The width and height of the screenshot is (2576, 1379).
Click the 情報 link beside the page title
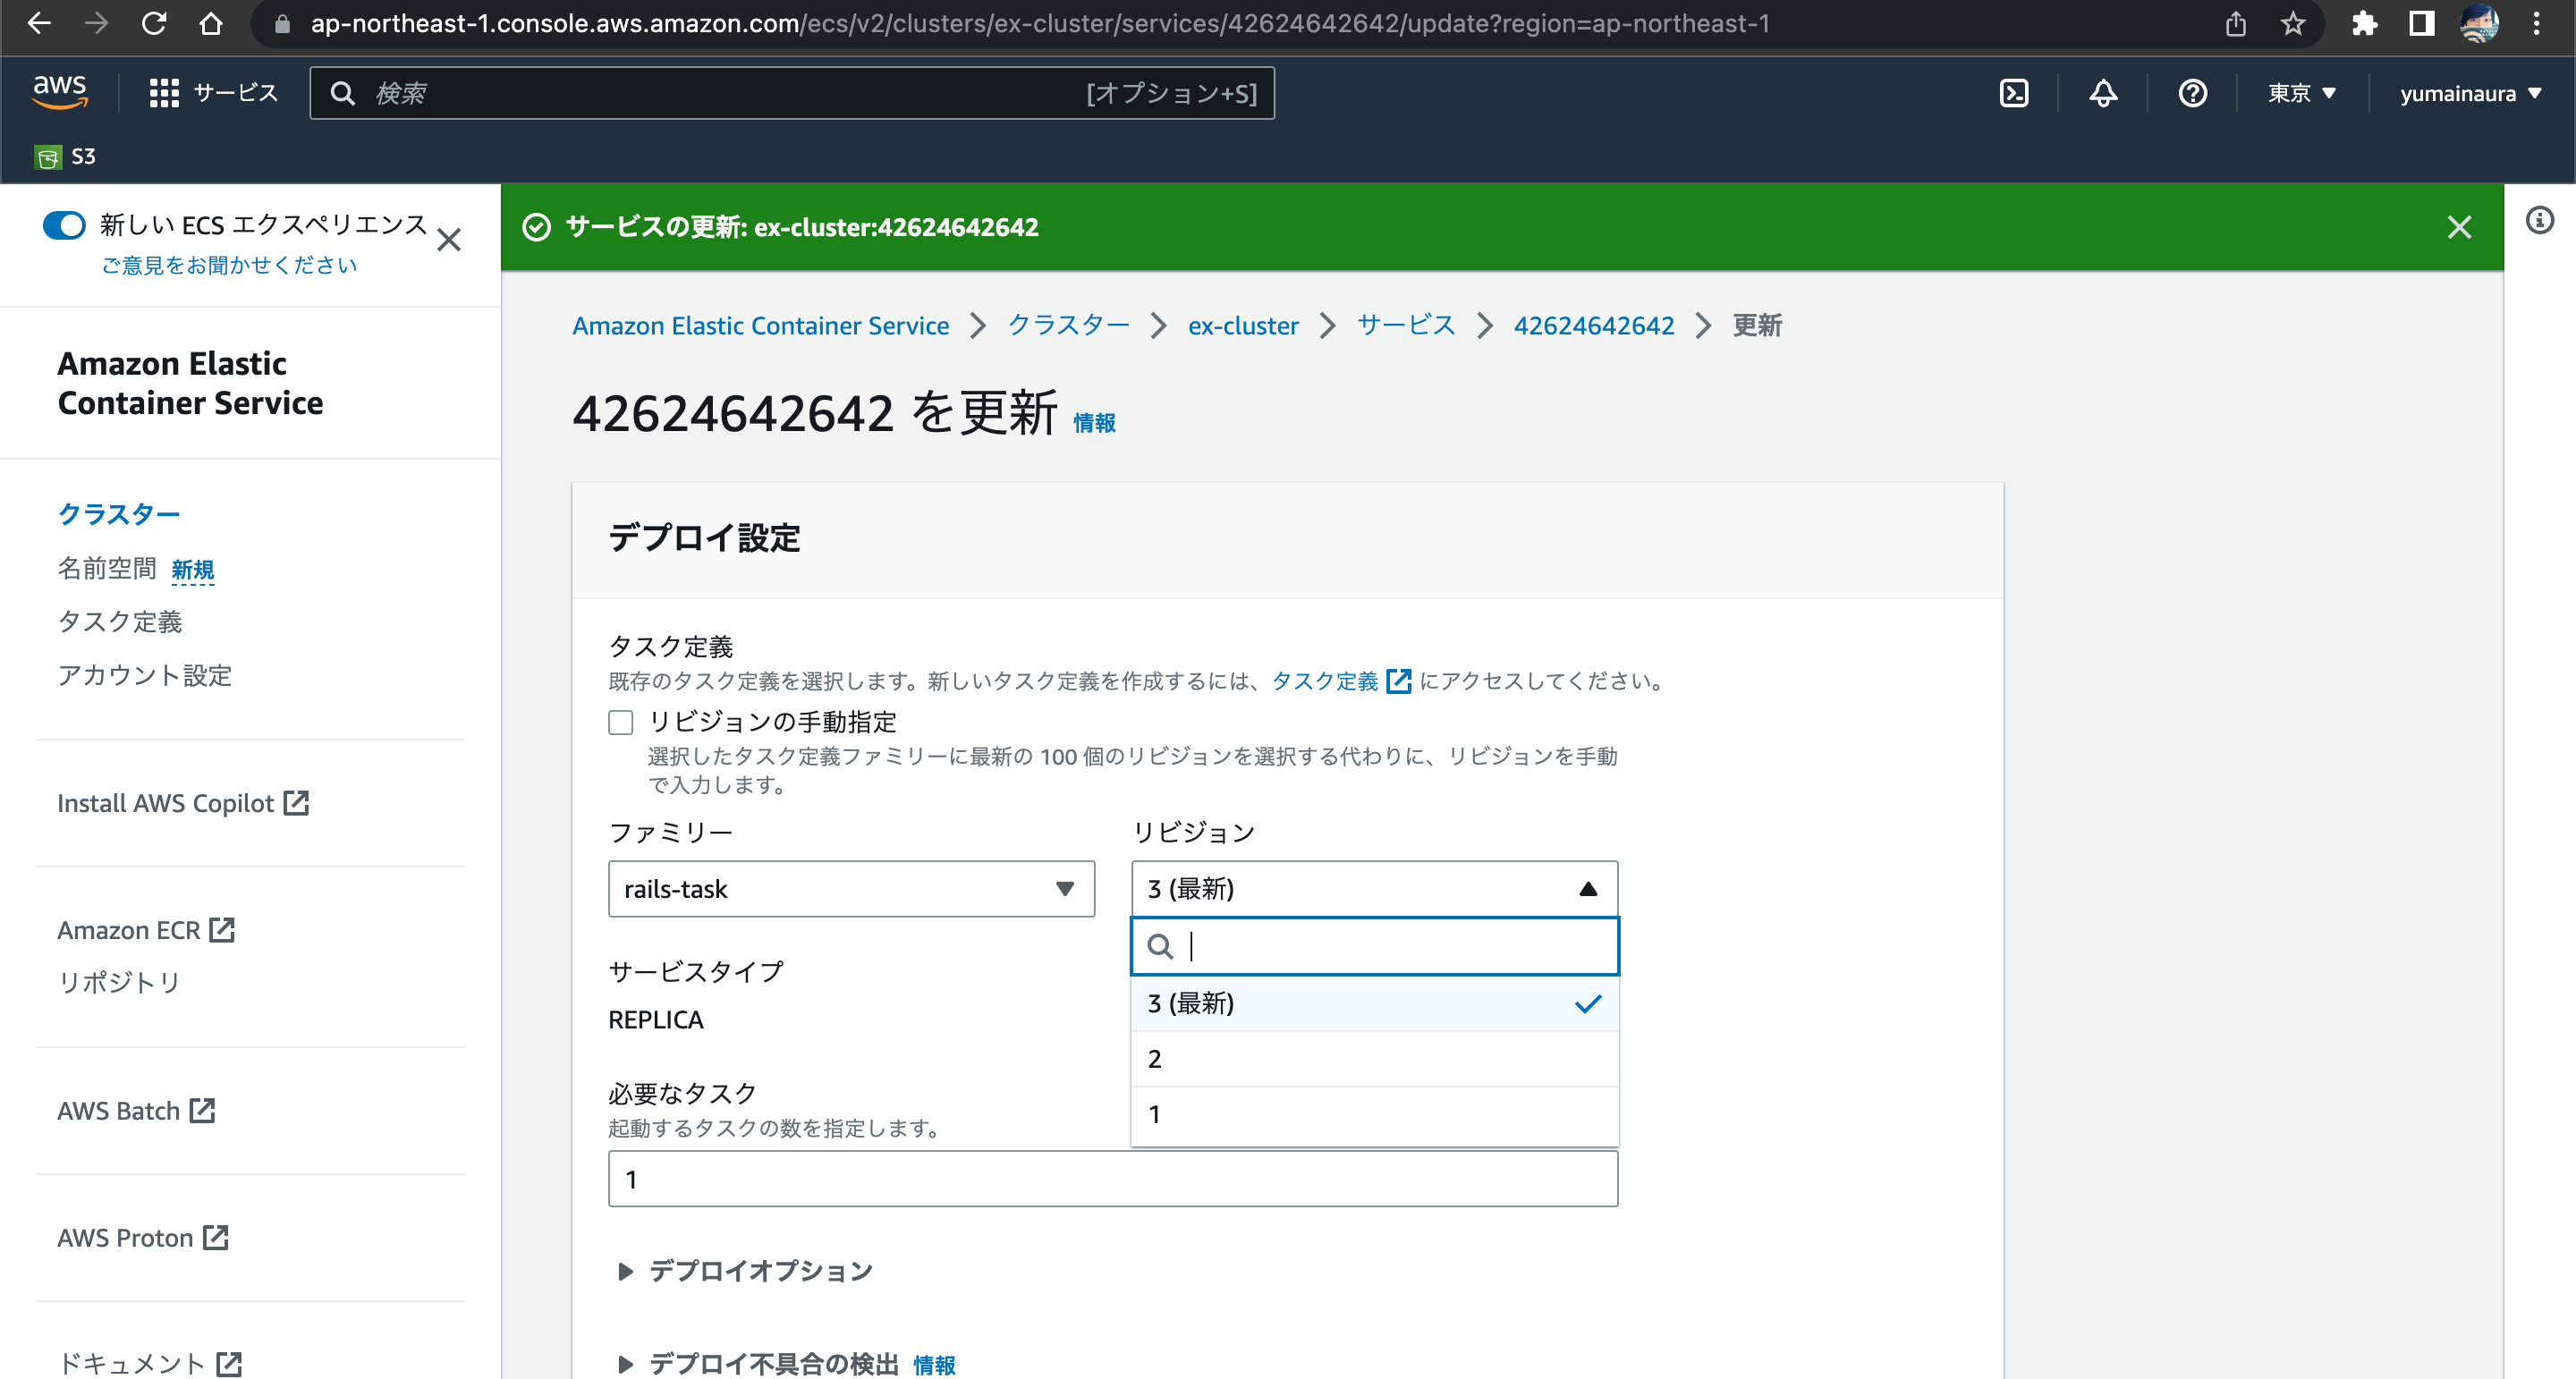point(1094,423)
